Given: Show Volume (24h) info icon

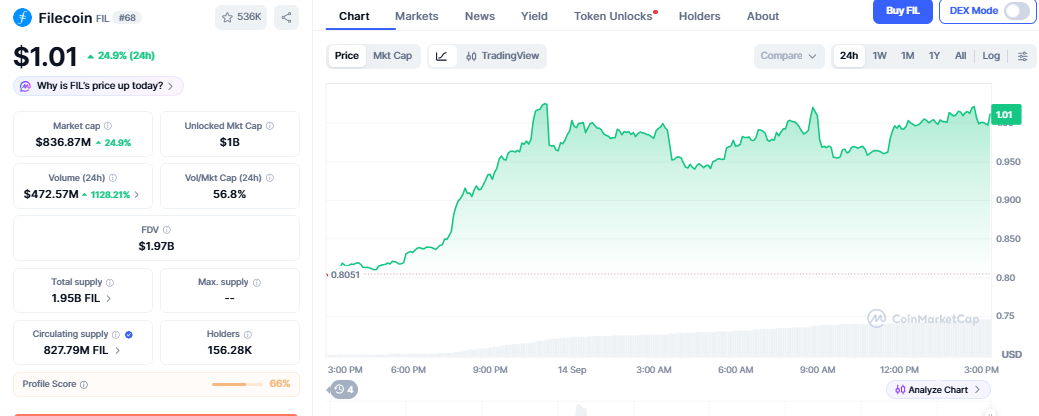Looking at the screenshot, I should coord(113,178).
